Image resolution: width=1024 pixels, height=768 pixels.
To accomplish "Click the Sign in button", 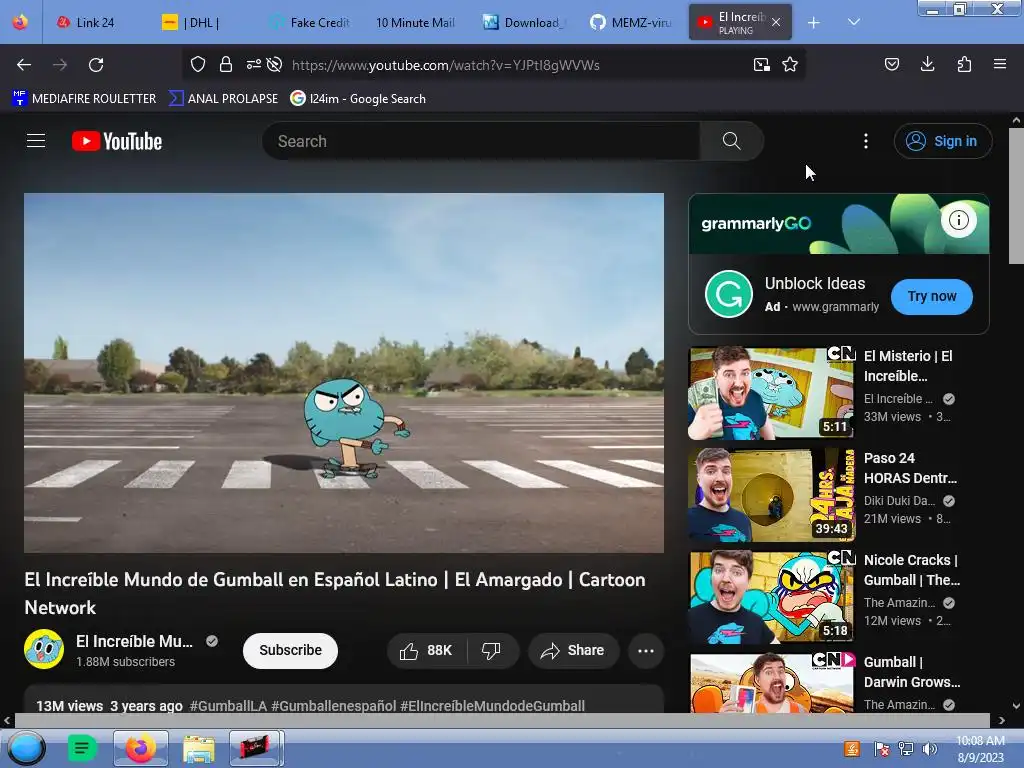I will [x=942, y=141].
